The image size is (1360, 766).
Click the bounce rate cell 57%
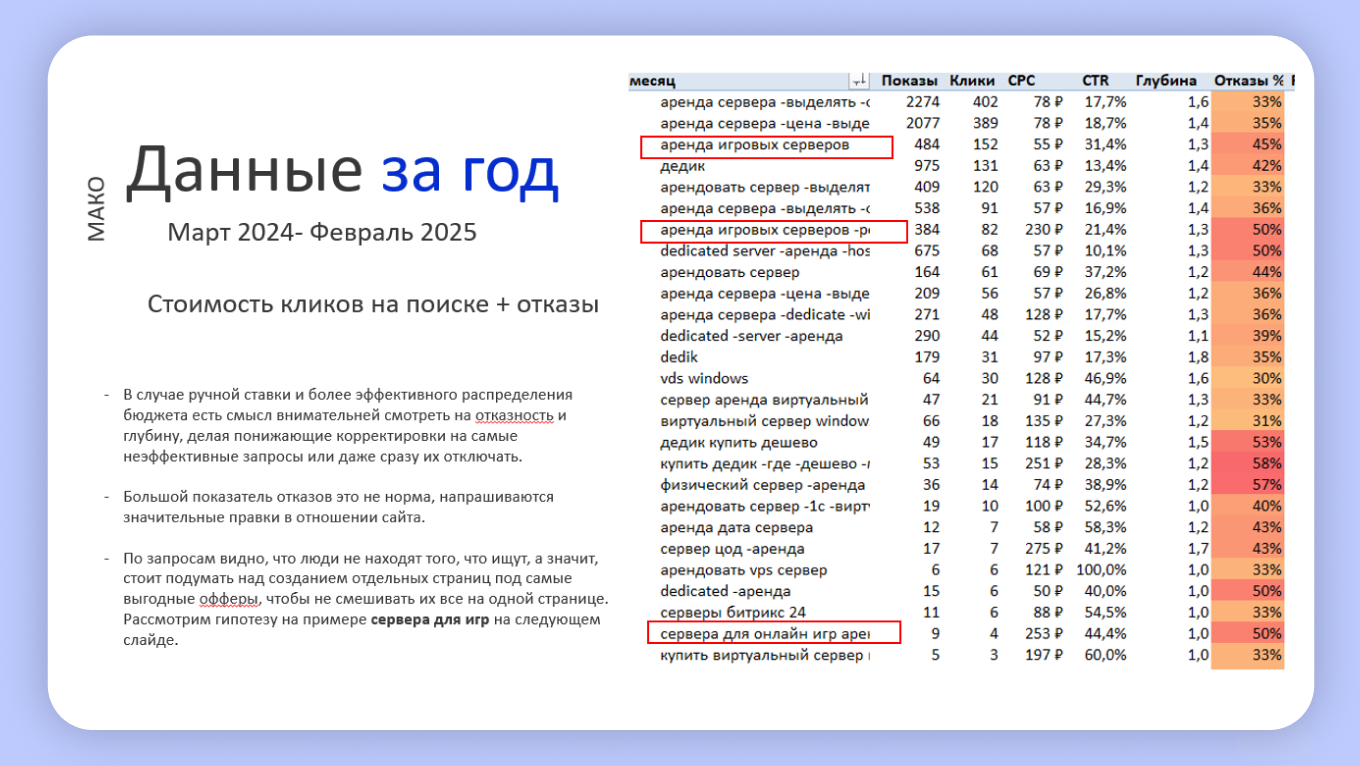coord(1247,485)
